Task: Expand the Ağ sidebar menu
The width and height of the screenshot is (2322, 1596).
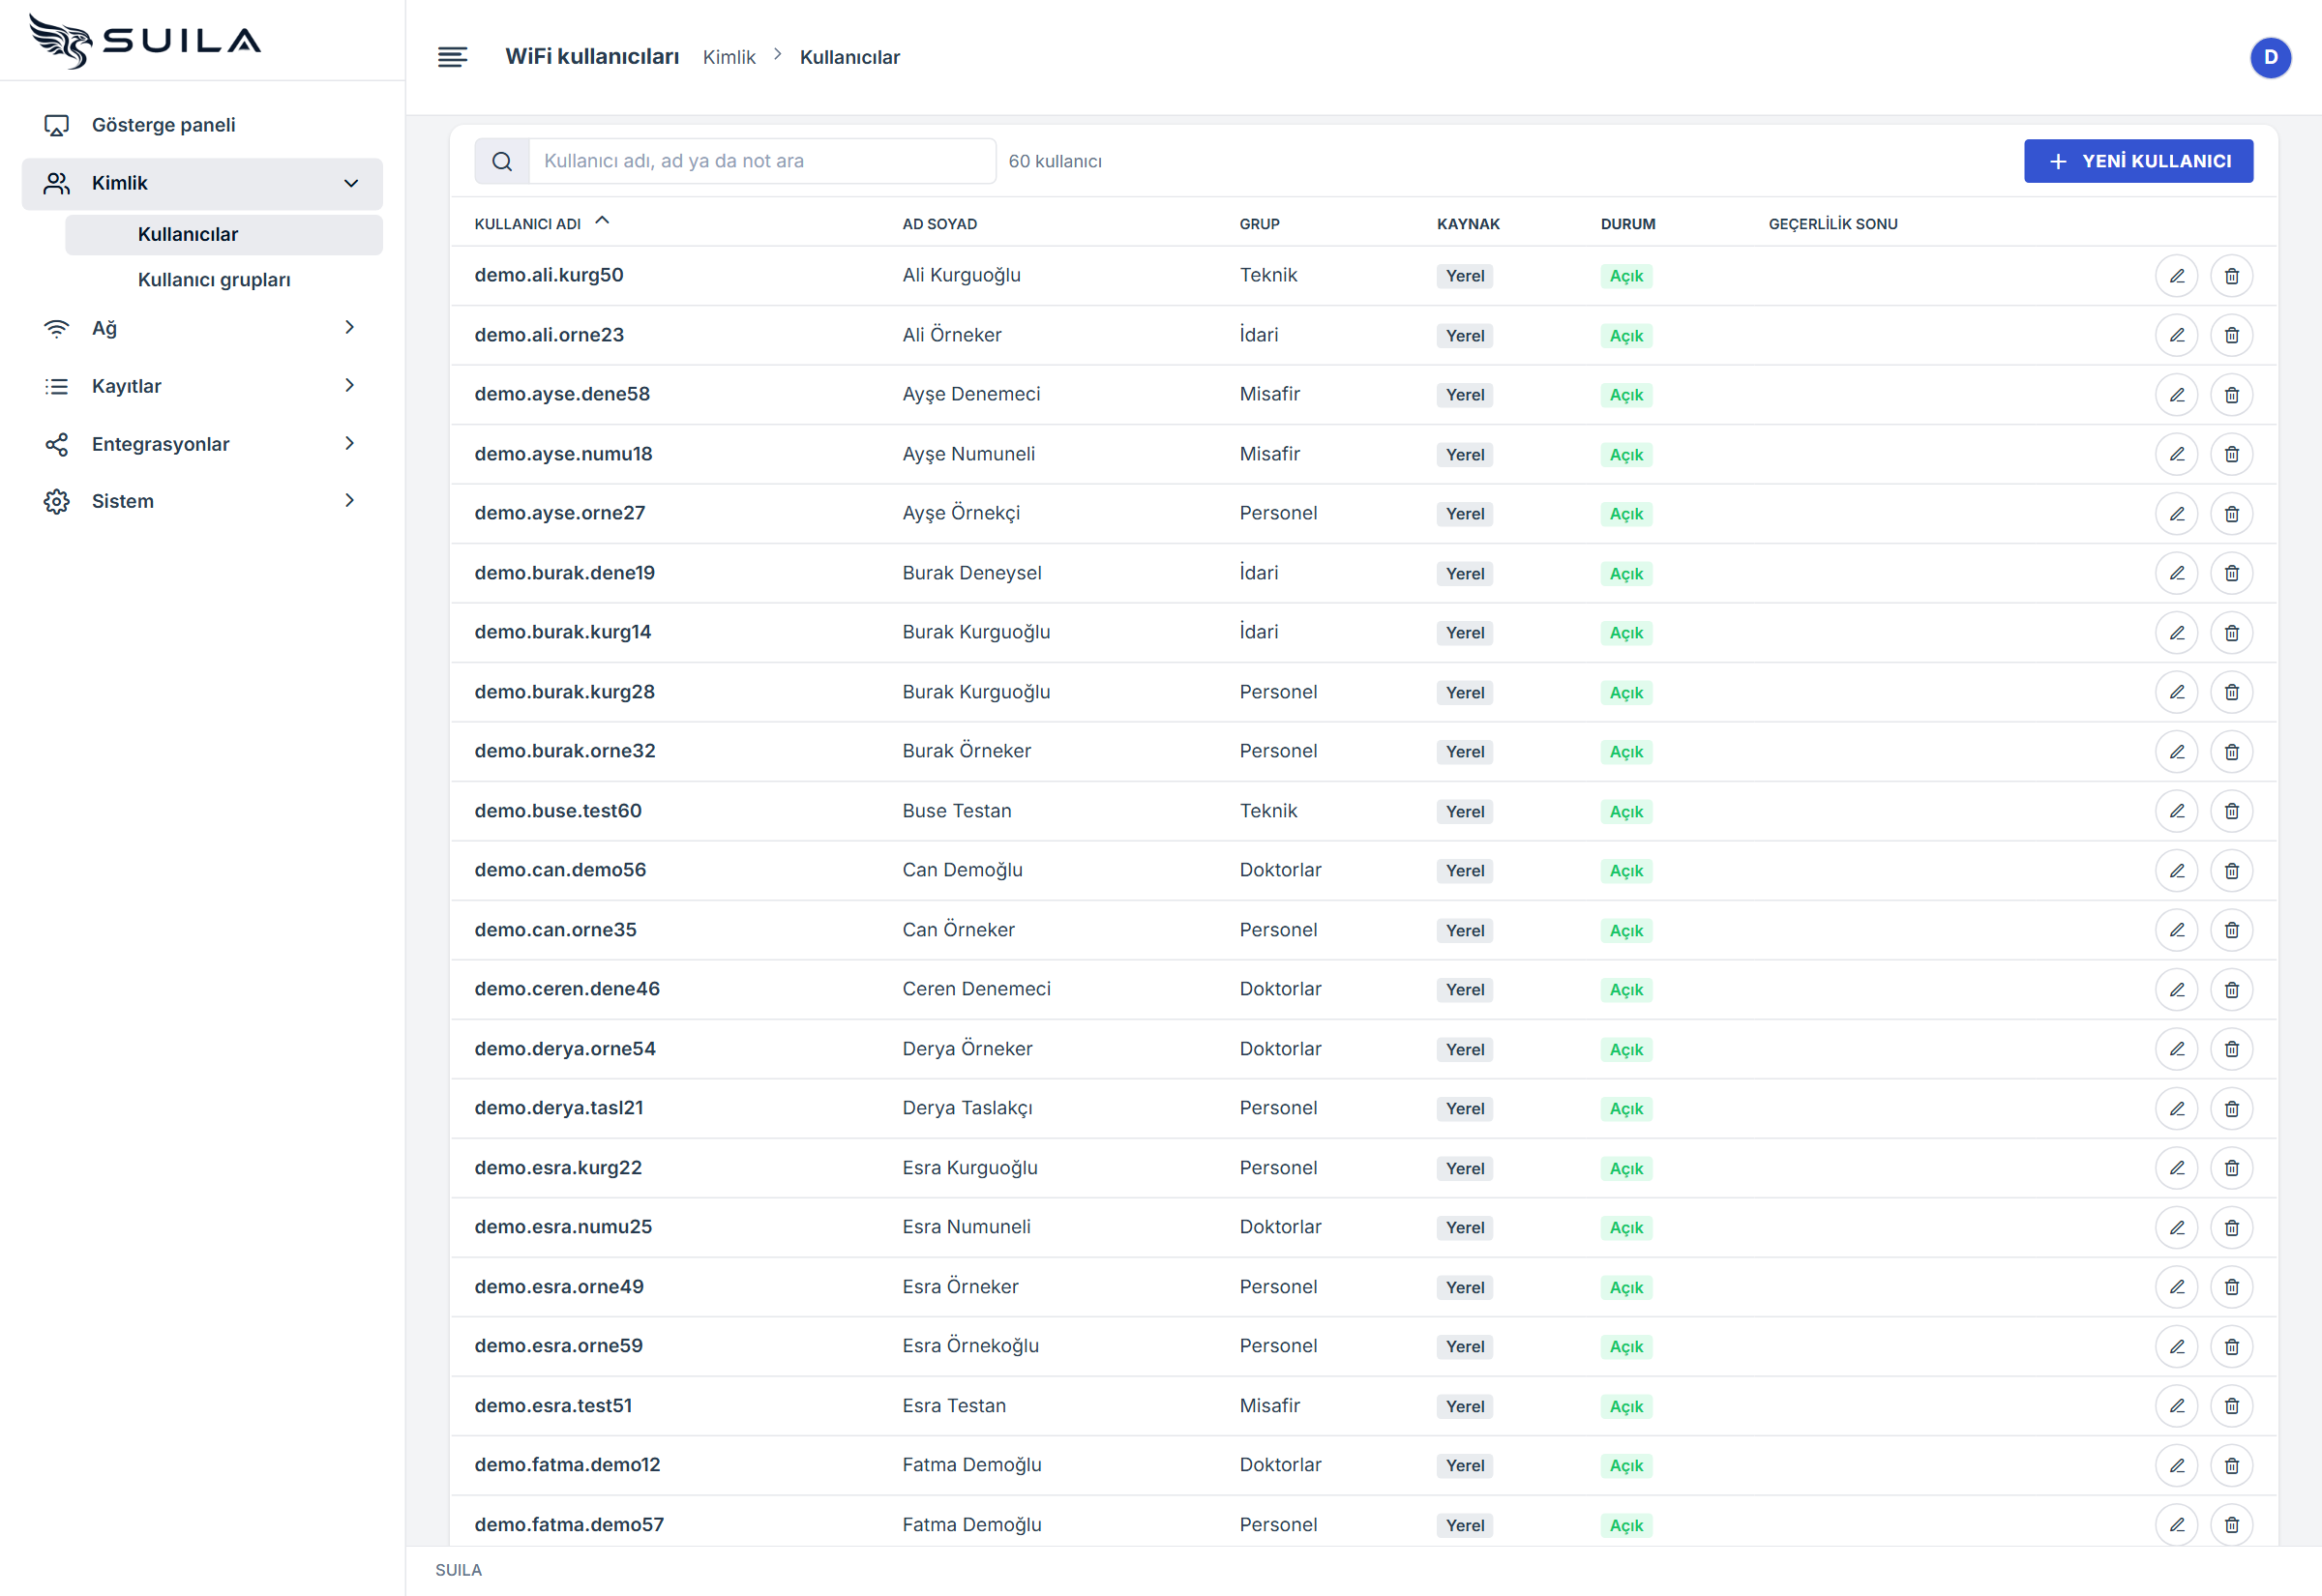Action: pos(202,328)
